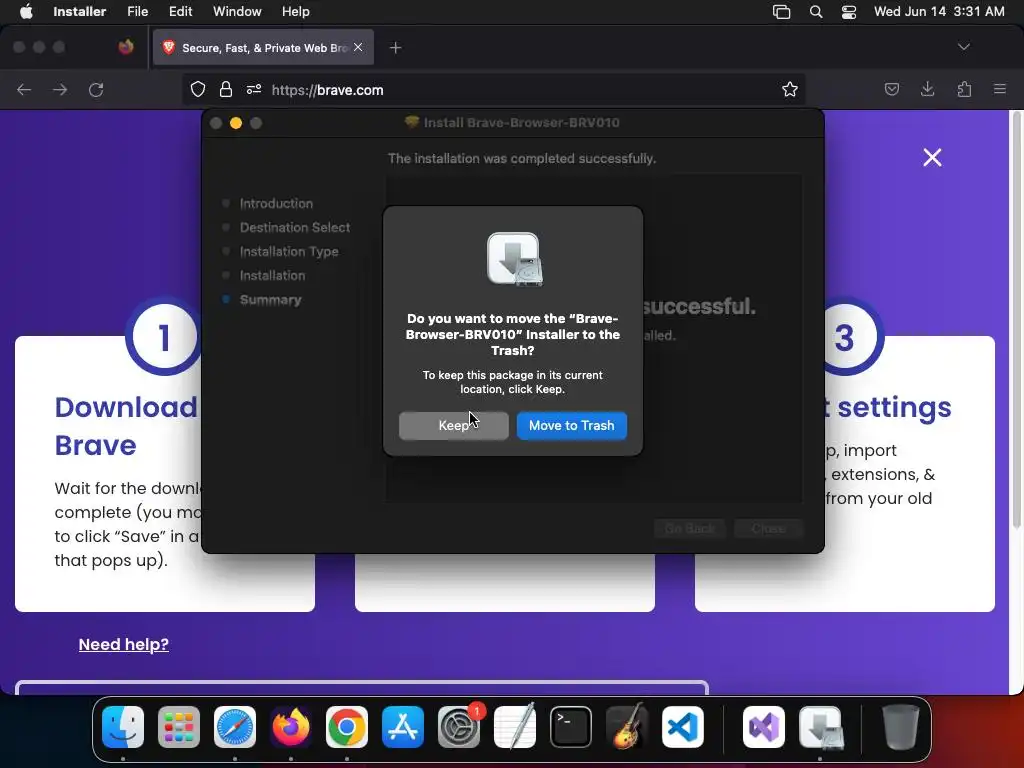Open the Apple menu
1024x768 pixels.
click(26, 12)
